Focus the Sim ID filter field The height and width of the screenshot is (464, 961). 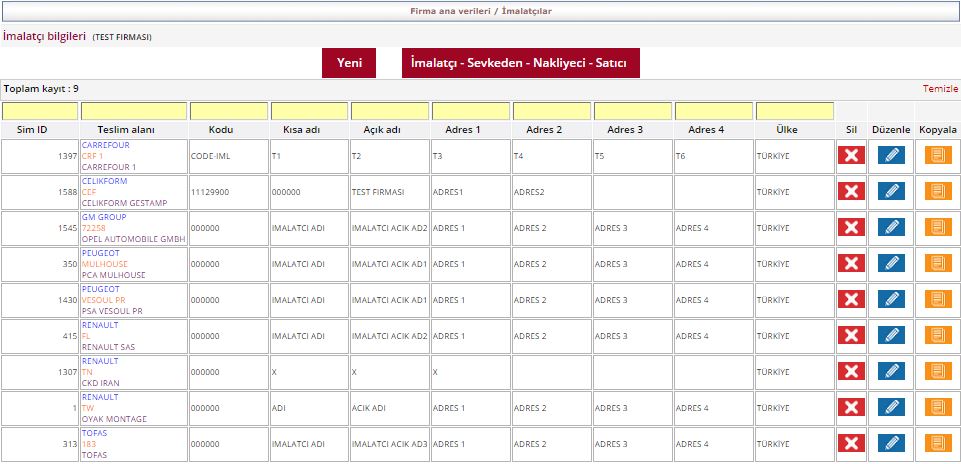pyautogui.click(x=40, y=110)
